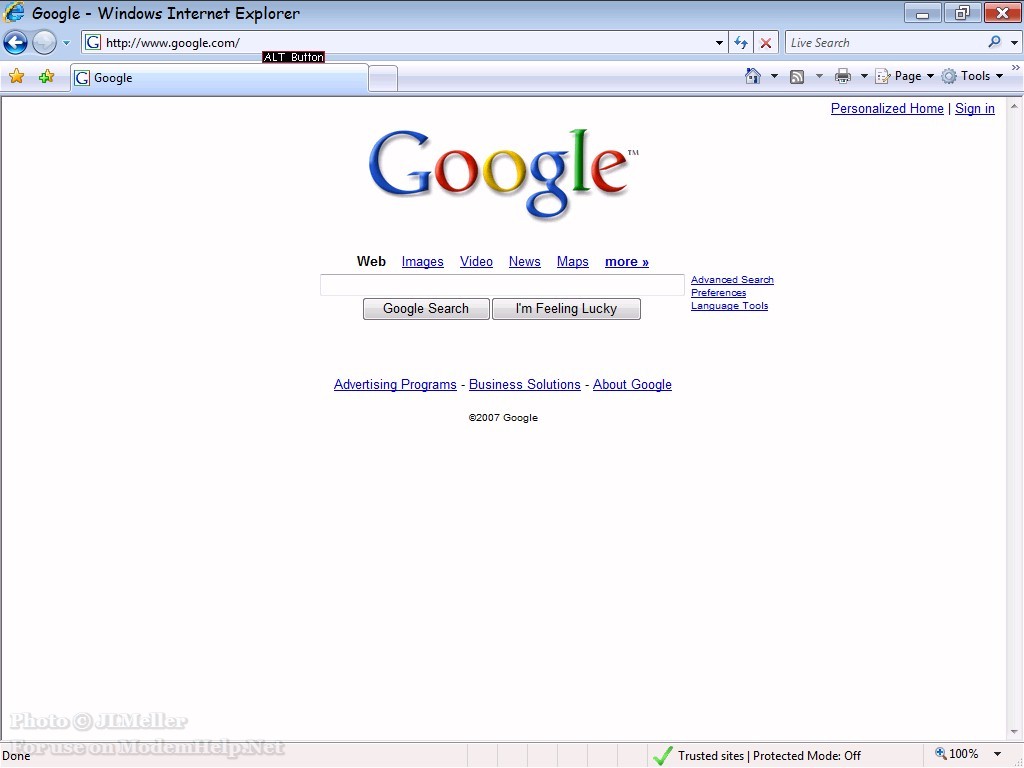Screen dimensions: 1024x768
Task: Click the scrollbar down arrow
Action: (1014, 732)
